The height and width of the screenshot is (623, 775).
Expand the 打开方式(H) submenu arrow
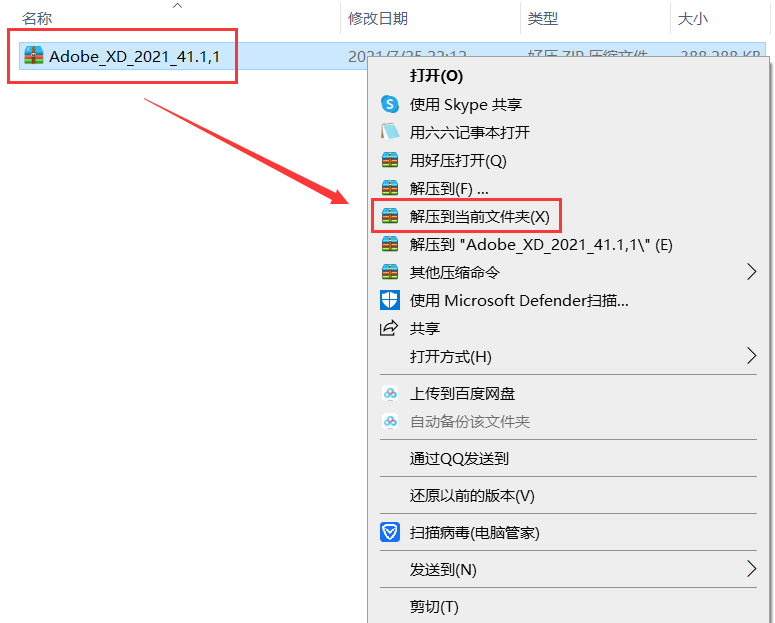tap(751, 356)
